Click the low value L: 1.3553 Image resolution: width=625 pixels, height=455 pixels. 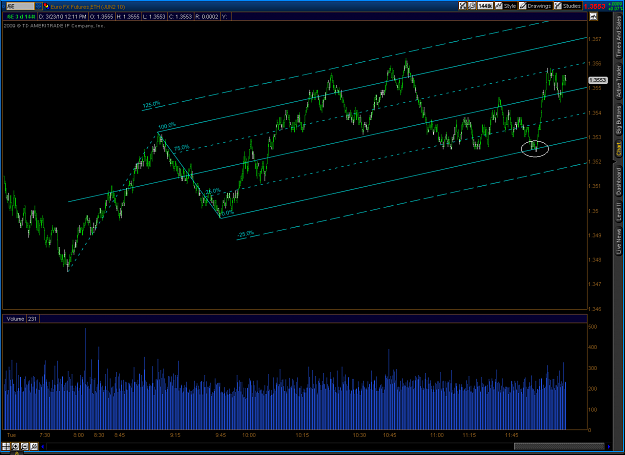(154, 16)
